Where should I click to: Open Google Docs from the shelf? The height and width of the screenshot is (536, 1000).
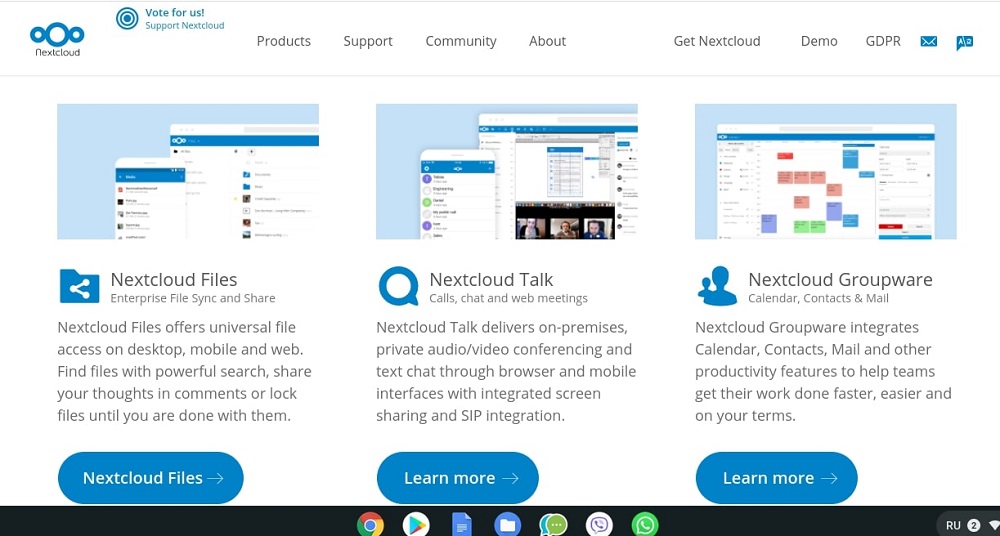[x=462, y=525]
